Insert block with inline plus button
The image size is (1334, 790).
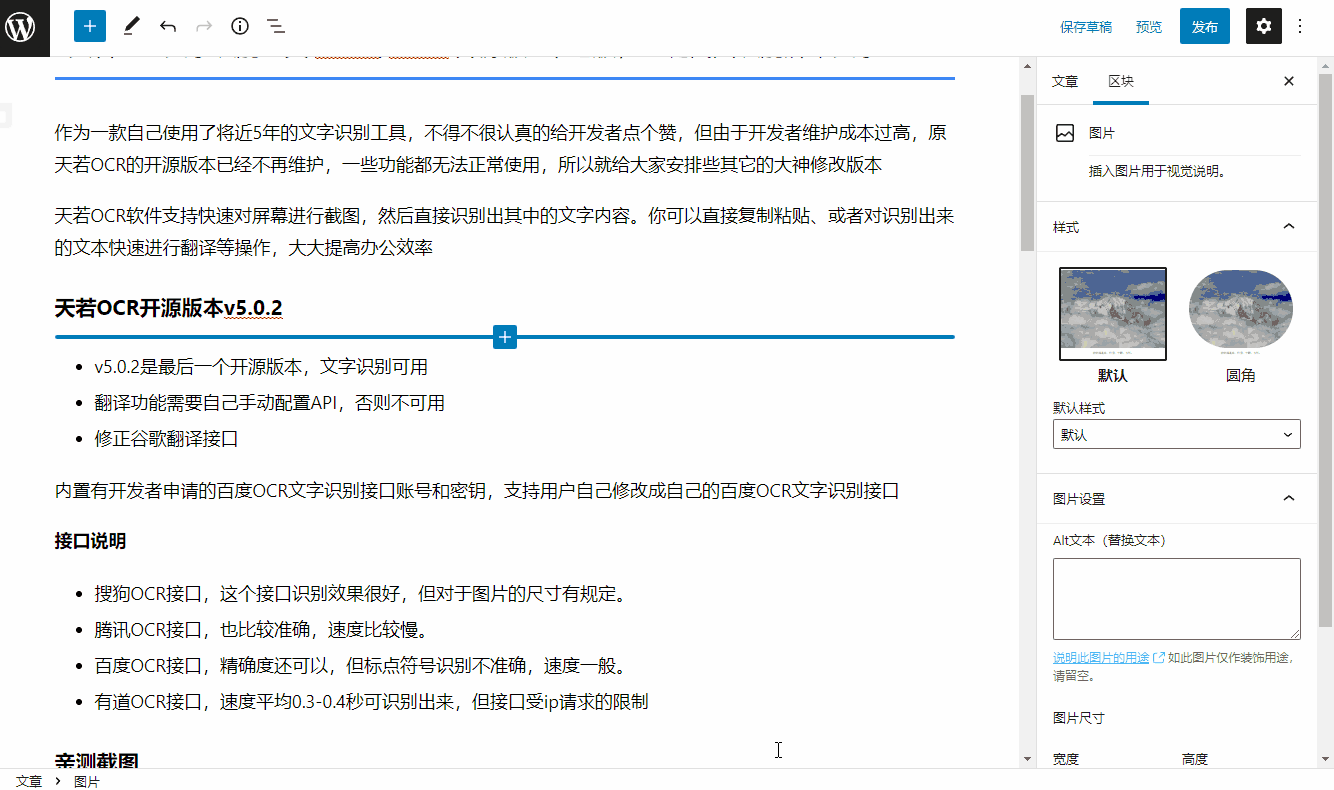pos(505,337)
